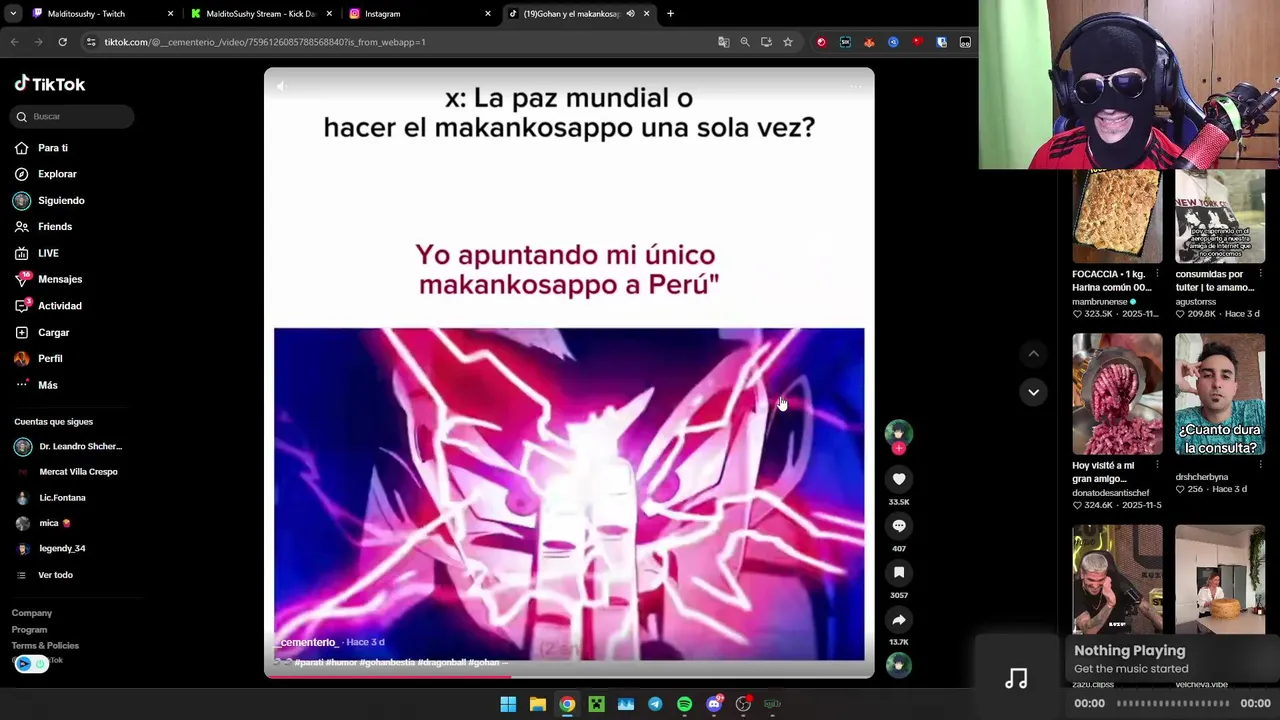Open the '¿Cuanto dura la consulta?' thumbnail
1280x720 pixels.
1220,394
